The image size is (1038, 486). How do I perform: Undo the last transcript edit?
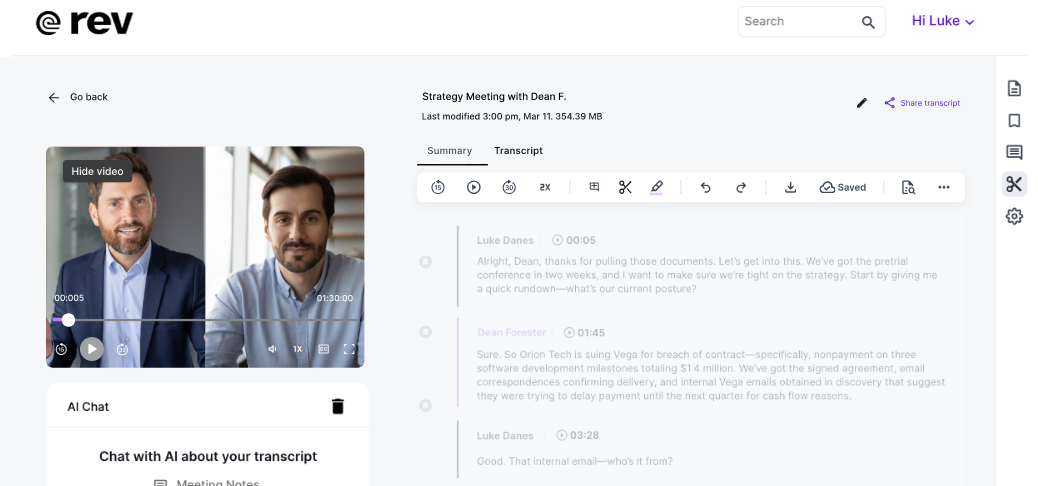click(x=705, y=187)
